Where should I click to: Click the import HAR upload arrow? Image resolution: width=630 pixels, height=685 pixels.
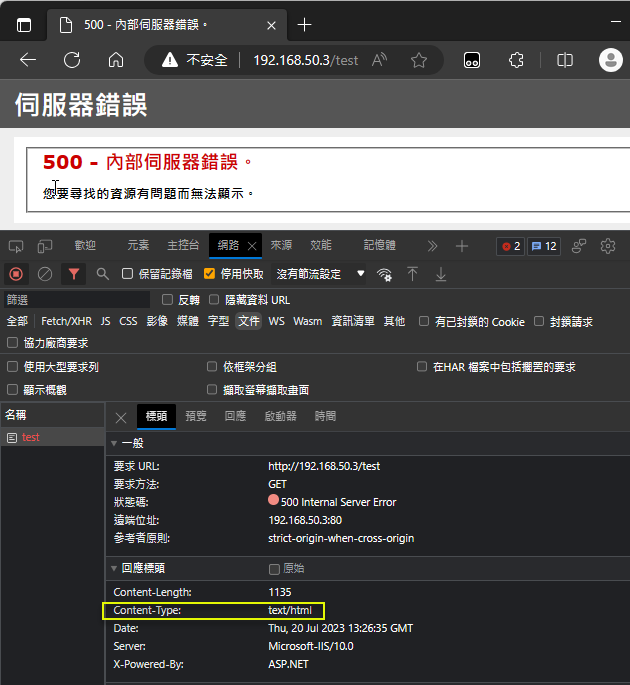412,273
